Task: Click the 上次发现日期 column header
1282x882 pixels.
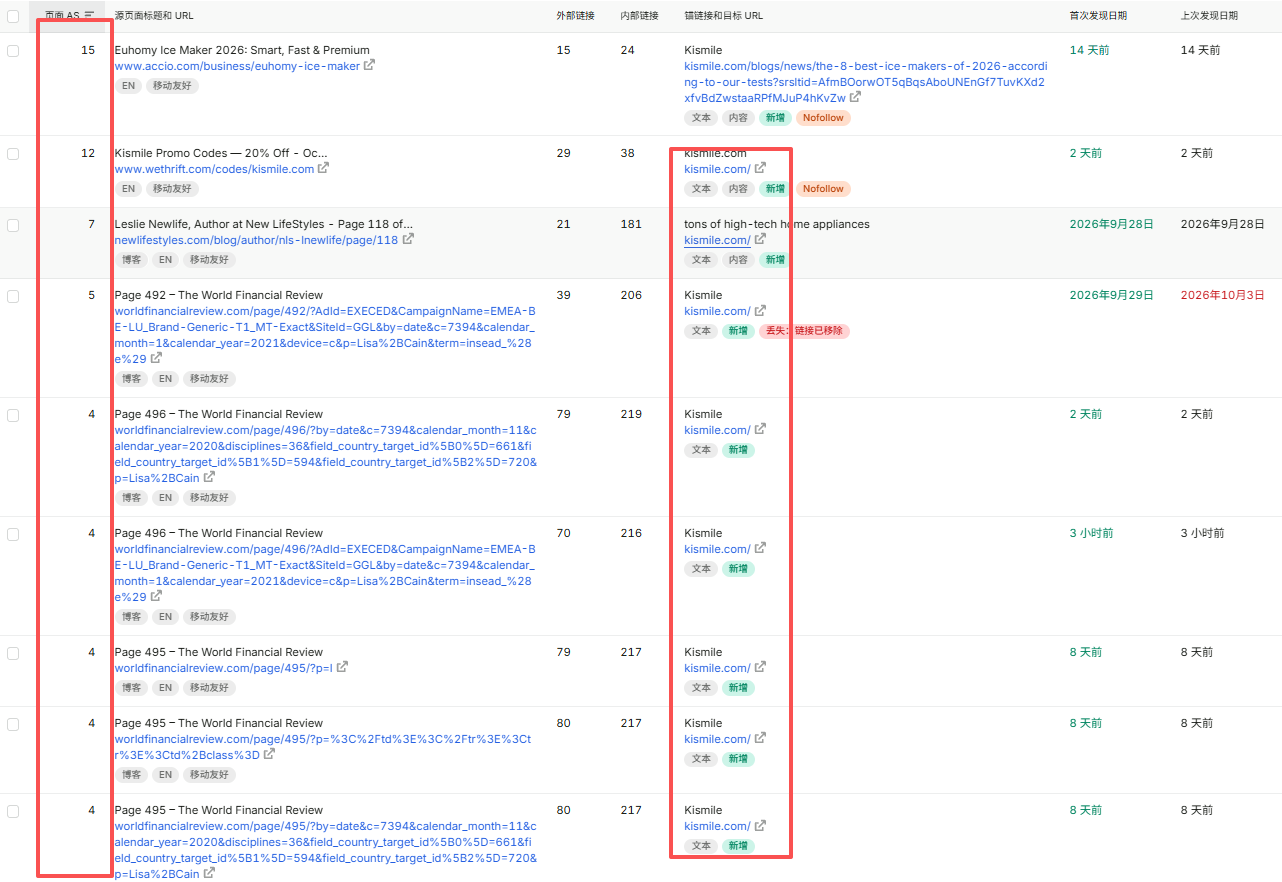Action: [x=1209, y=15]
